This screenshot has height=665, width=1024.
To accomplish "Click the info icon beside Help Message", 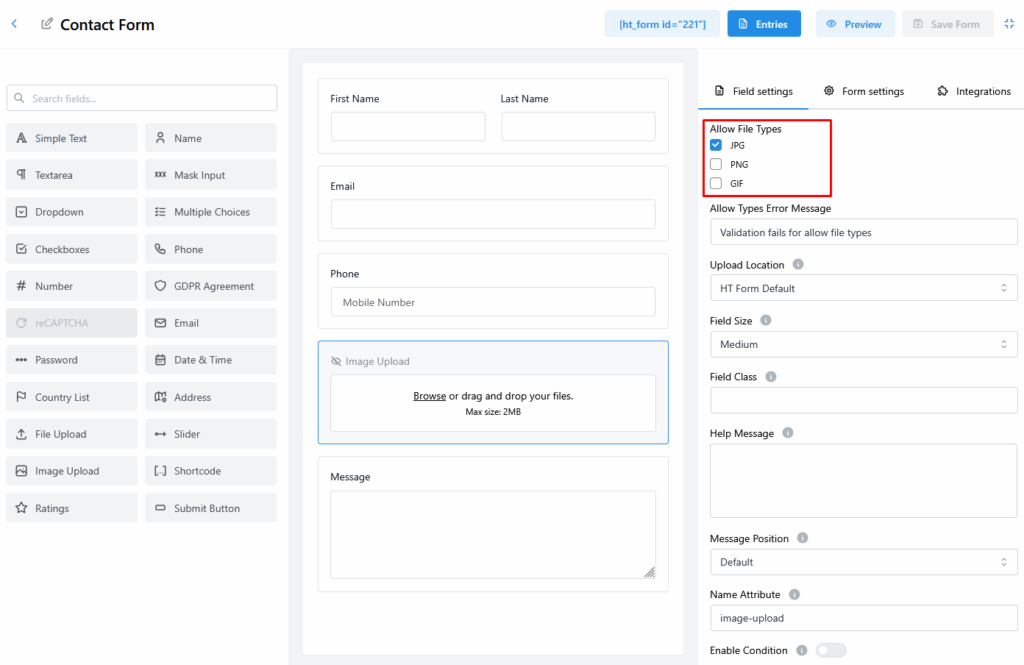I will point(788,433).
